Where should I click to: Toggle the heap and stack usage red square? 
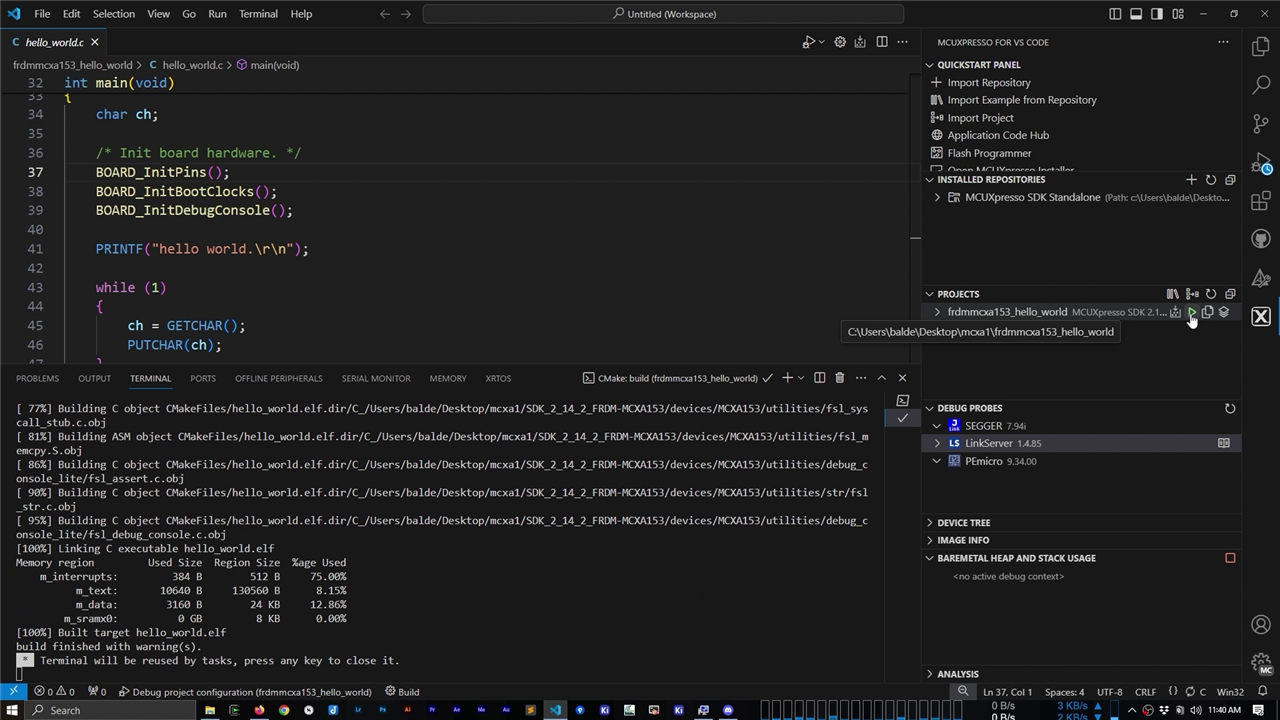pyautogui.click(x=1230, y=558)
